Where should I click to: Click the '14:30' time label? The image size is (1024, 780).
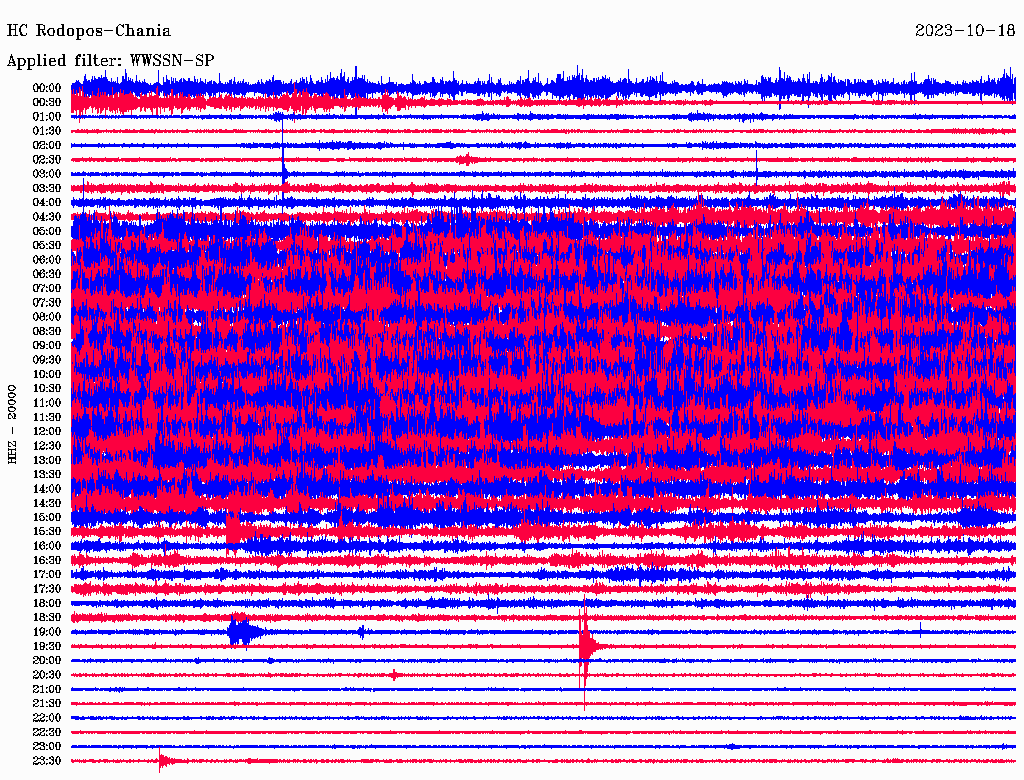click(x=47, y=503)
